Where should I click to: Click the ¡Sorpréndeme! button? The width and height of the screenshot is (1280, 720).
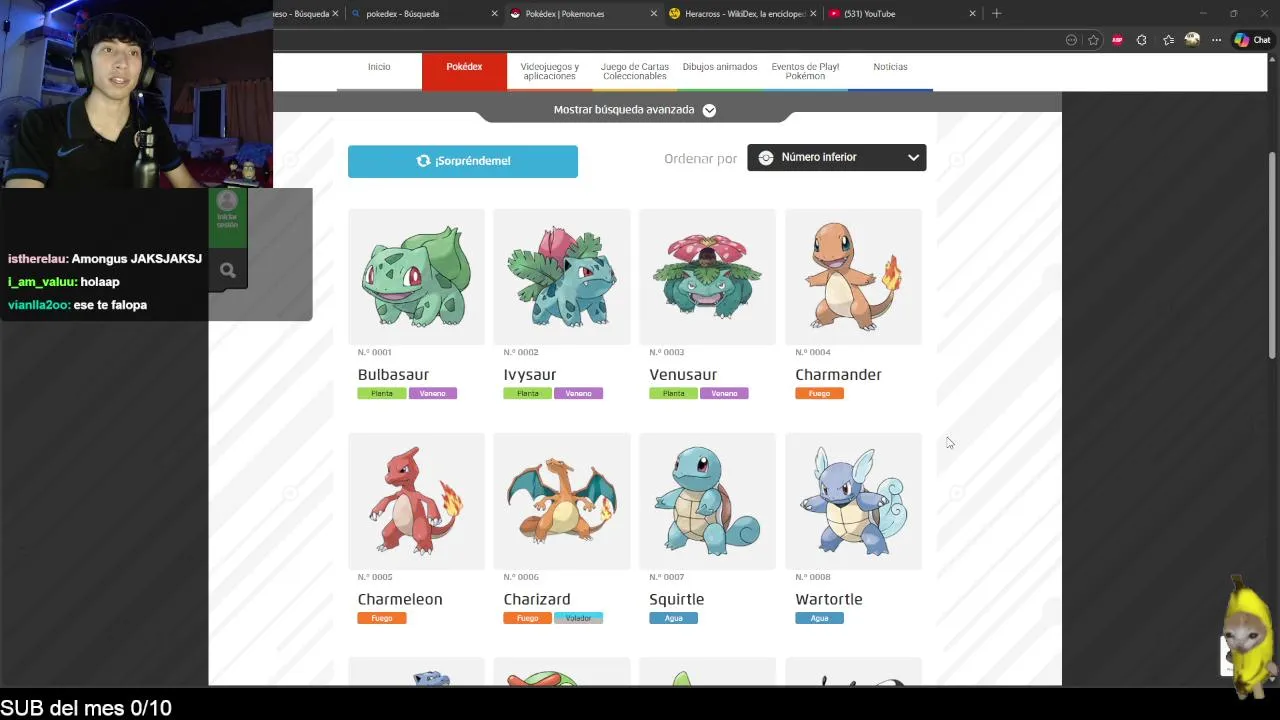[462, 161]
